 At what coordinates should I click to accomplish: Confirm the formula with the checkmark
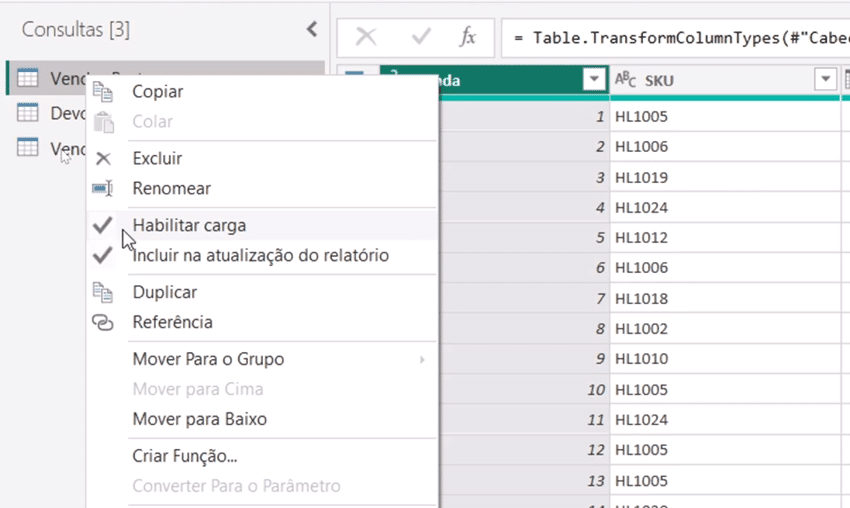[x=421, y=37]
